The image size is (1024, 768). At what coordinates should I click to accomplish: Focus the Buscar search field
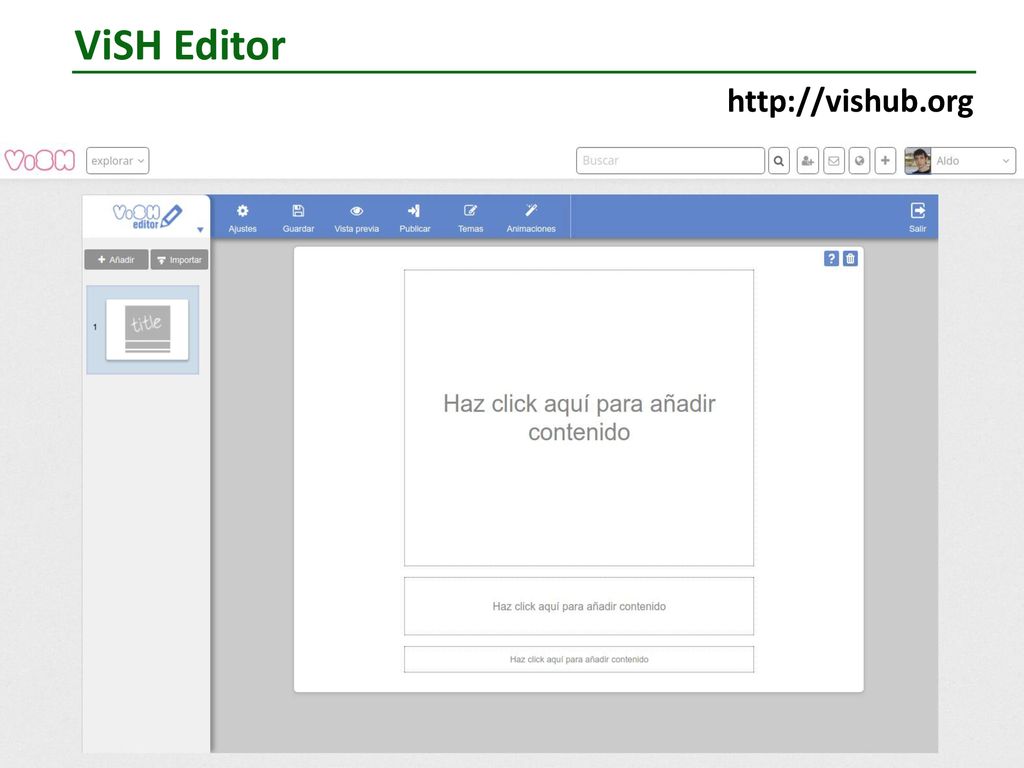tap(670, 161)
